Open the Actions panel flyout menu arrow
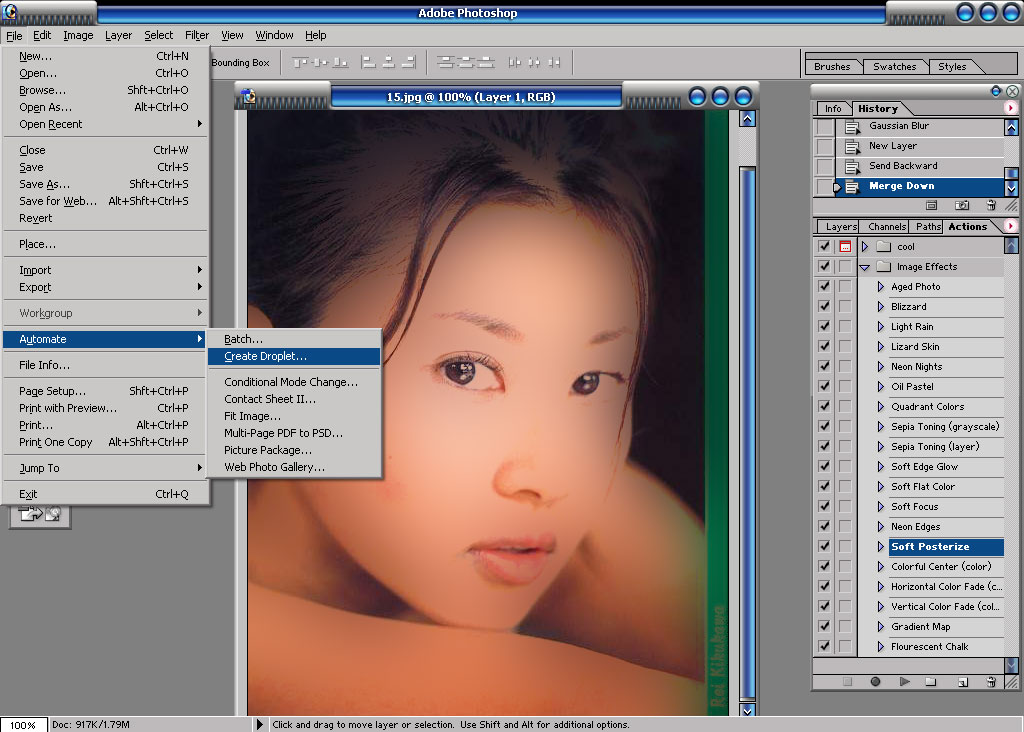Viewport: 1024px width, 732px height. coord(1011,226)
